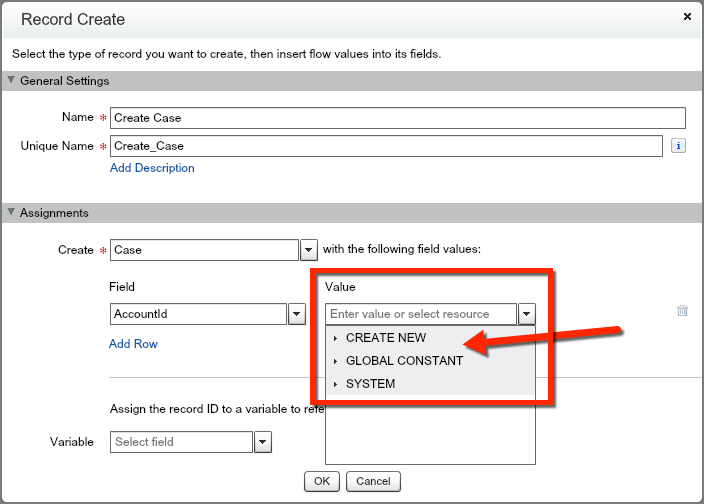Click the info icon beside Unique Name
704x504 pixels.
click(x=678, y=146)
